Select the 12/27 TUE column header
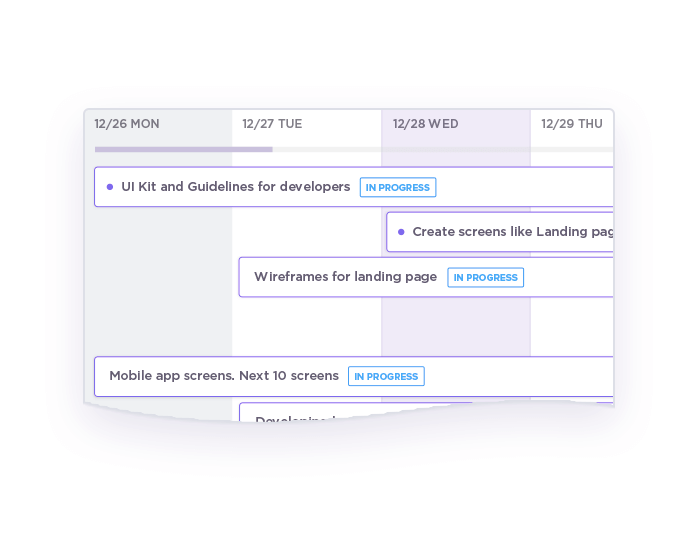Image resolution: width=690 pixels, height=550 pixels. (272, 124)
